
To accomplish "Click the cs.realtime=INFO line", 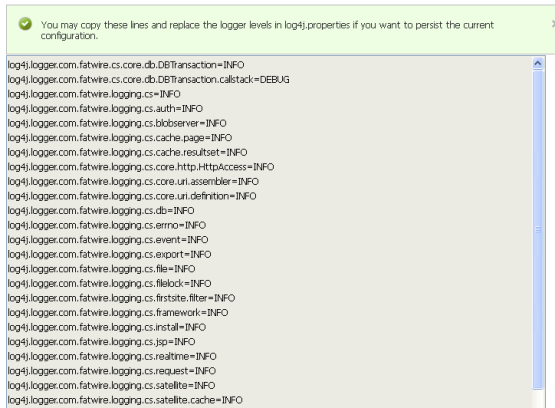I will pos(112,356).
